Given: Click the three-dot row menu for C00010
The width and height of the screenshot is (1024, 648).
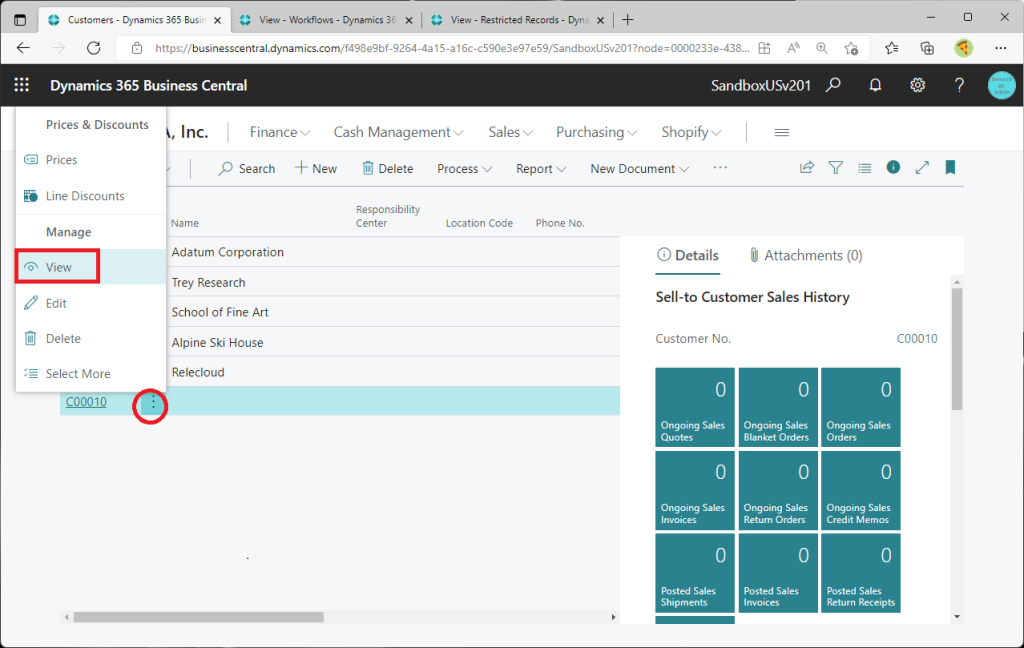Looking at the screenshot, I should (153, 402).
